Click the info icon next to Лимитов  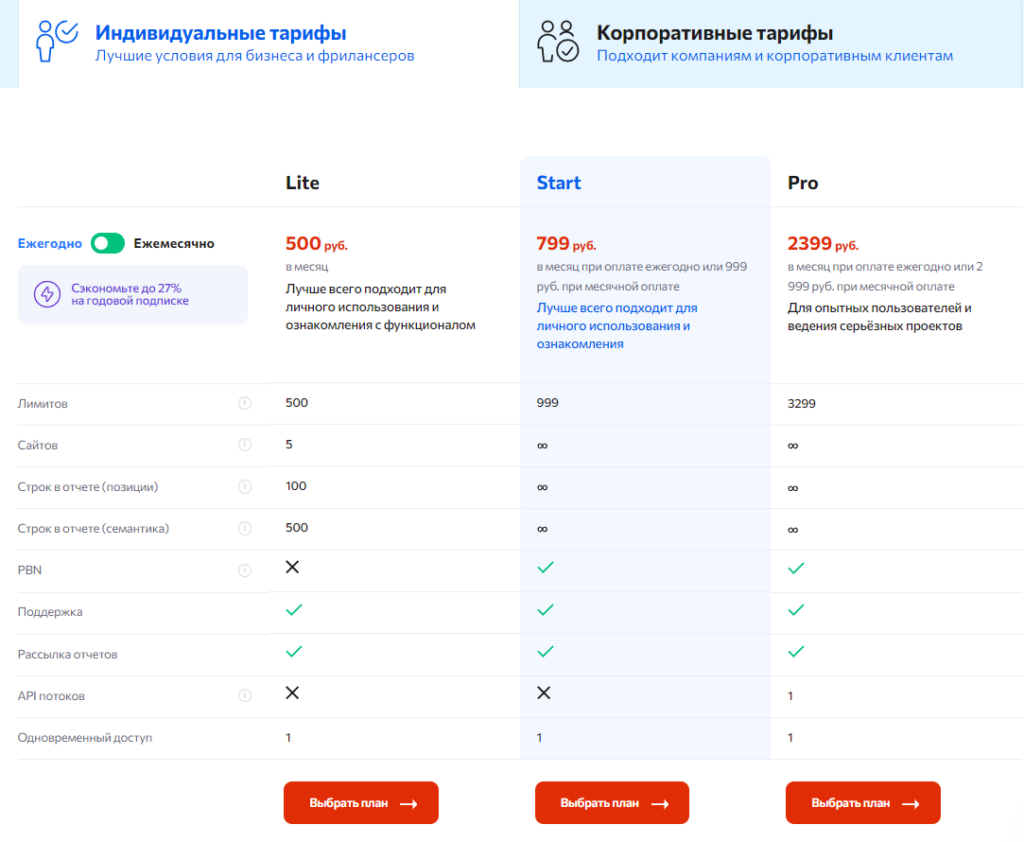[245, 403]
